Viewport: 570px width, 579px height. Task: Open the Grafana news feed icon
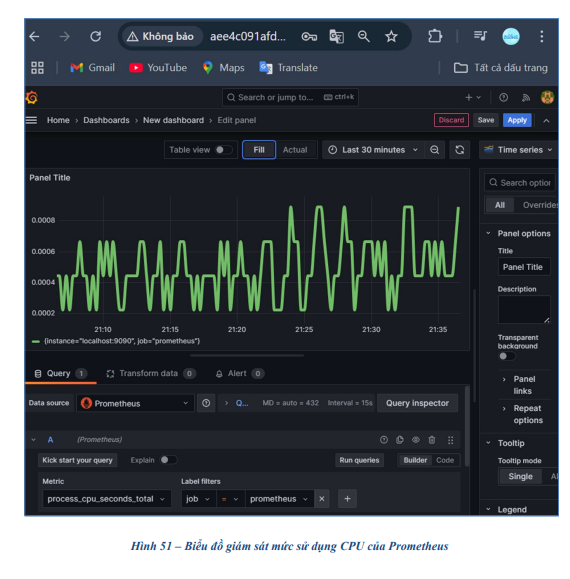click(x=526, y=97)
